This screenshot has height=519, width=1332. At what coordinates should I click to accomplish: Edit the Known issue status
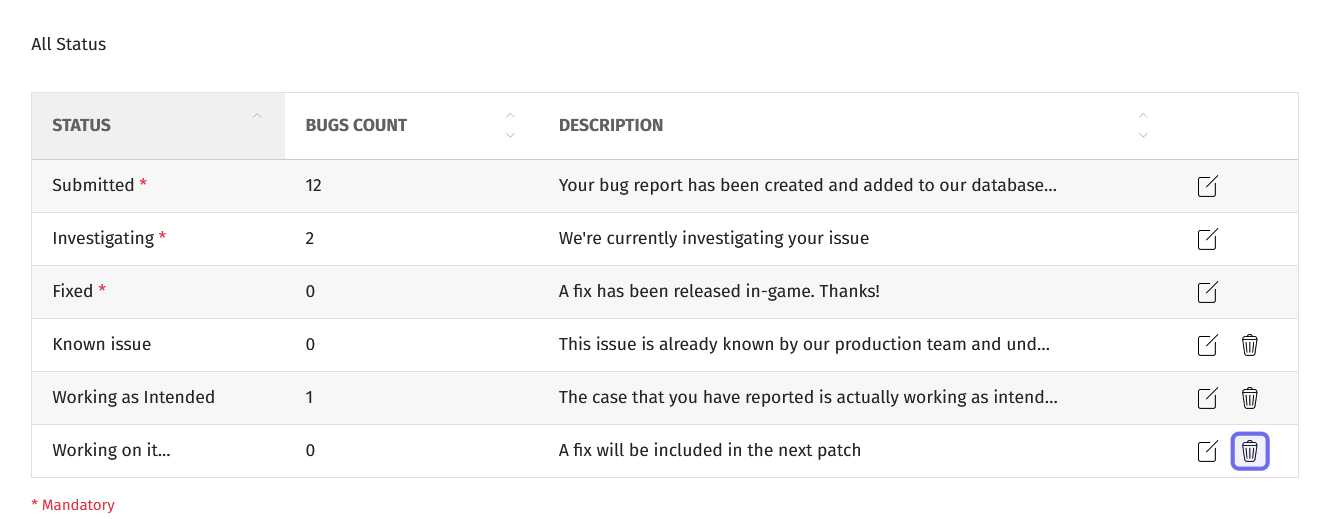click(1207, 345)
